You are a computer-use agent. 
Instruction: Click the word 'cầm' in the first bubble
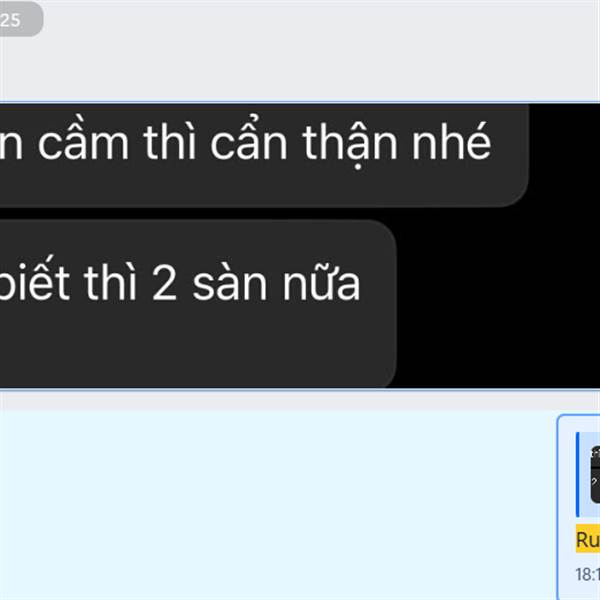click(x=83, y=139)
